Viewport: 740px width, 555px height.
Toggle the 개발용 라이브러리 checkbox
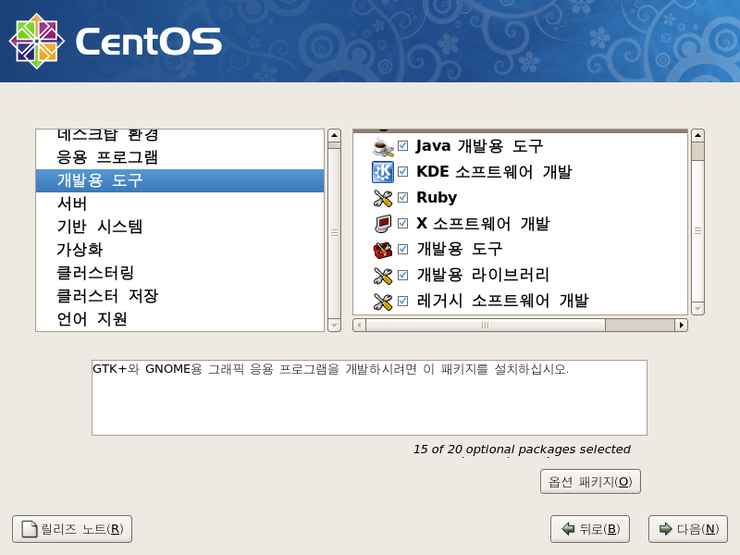tap(403, 275)
